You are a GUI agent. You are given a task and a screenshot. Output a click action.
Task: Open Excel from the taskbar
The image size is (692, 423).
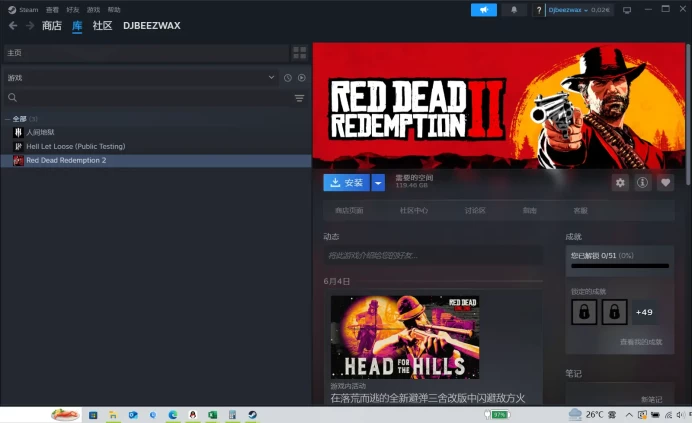(212, 415)
